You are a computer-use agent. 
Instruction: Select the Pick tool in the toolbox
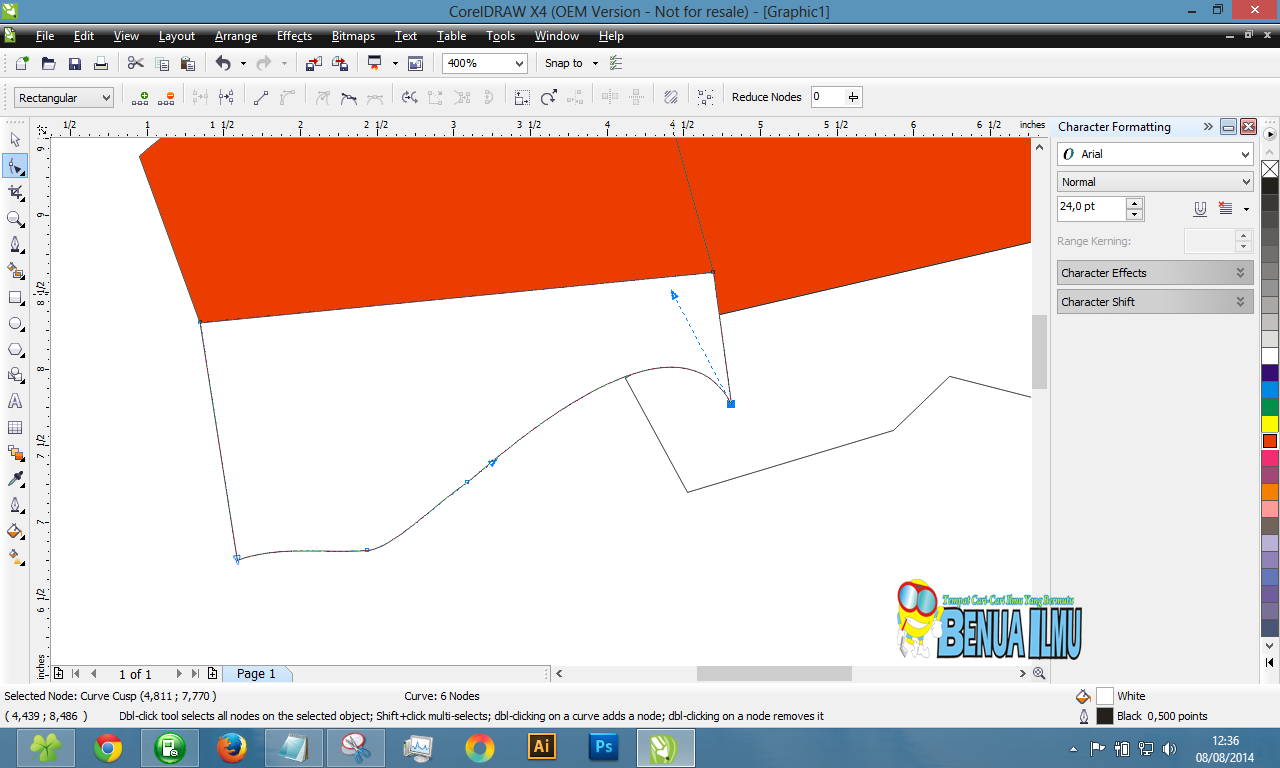(x=15, y=140)
